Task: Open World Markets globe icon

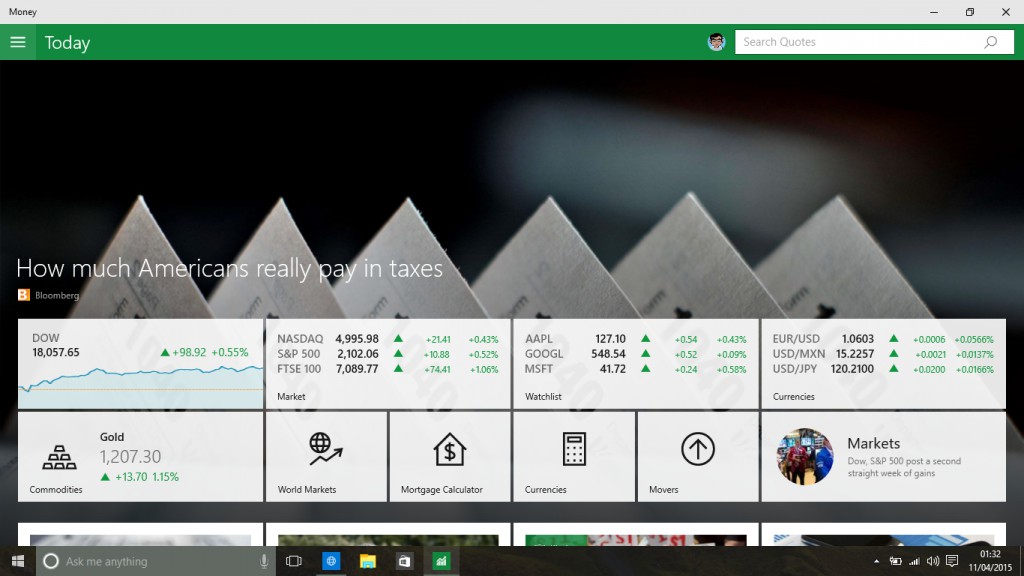Action: (x=325, y=449)
